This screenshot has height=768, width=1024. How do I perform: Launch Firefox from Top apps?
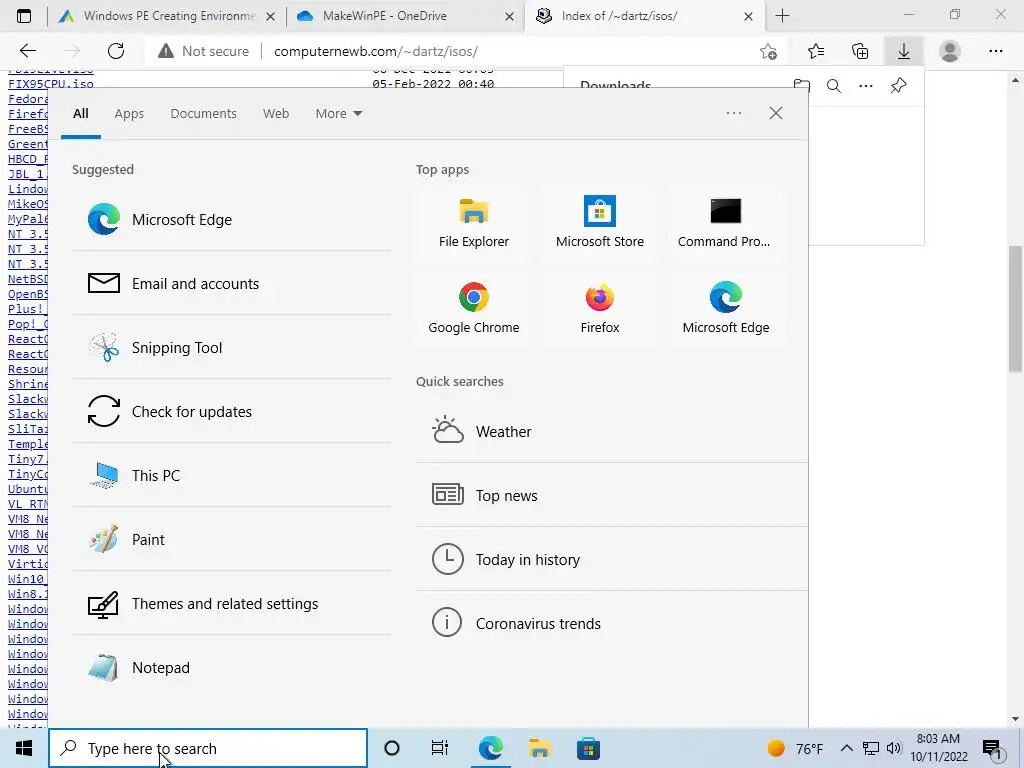[x=600, y=309]
